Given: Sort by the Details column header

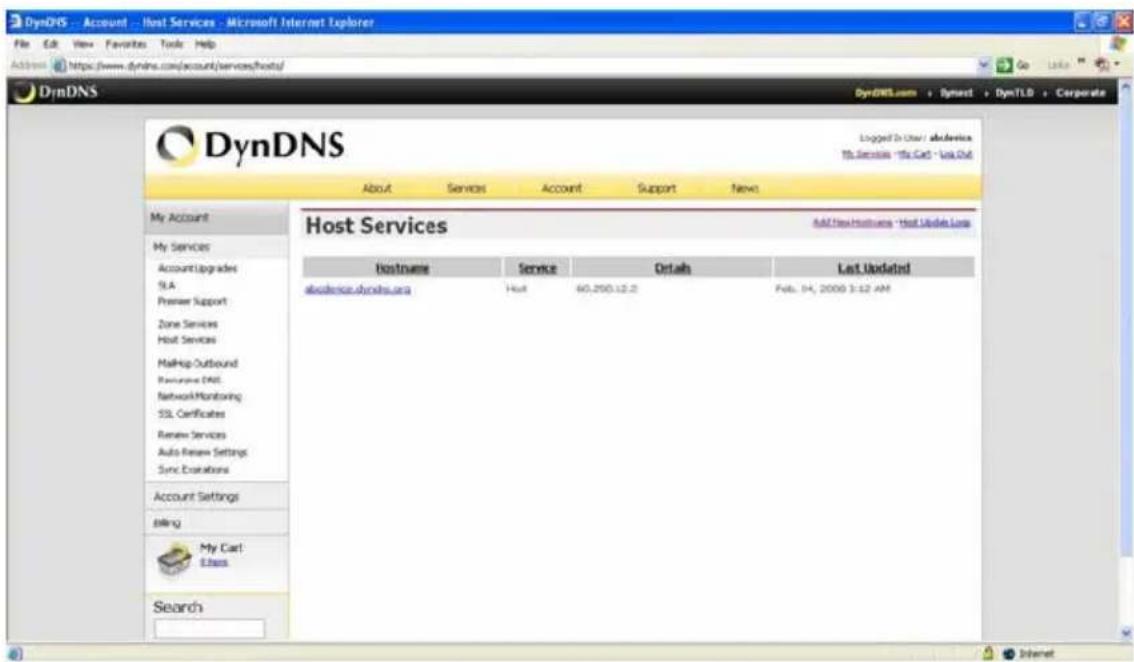Looking at the screenshot, I should [673, 268].
